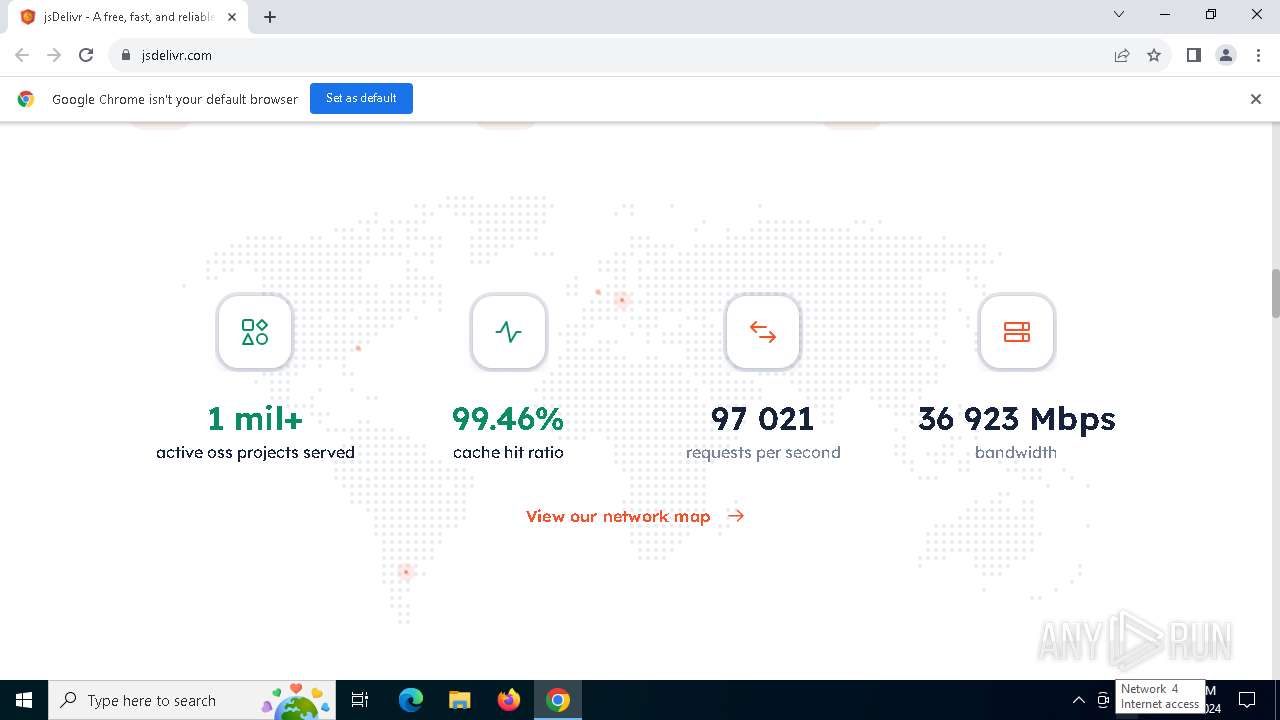
Task: Click the 97 021 requests value
Action: pyautogui.click(x=763, y=418)
